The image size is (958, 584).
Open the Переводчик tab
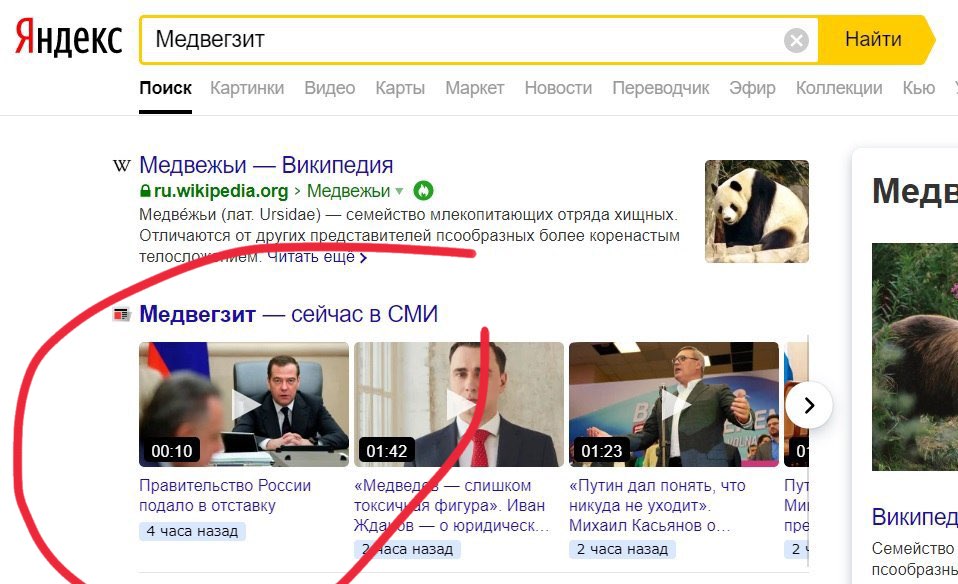coord(660,88)
